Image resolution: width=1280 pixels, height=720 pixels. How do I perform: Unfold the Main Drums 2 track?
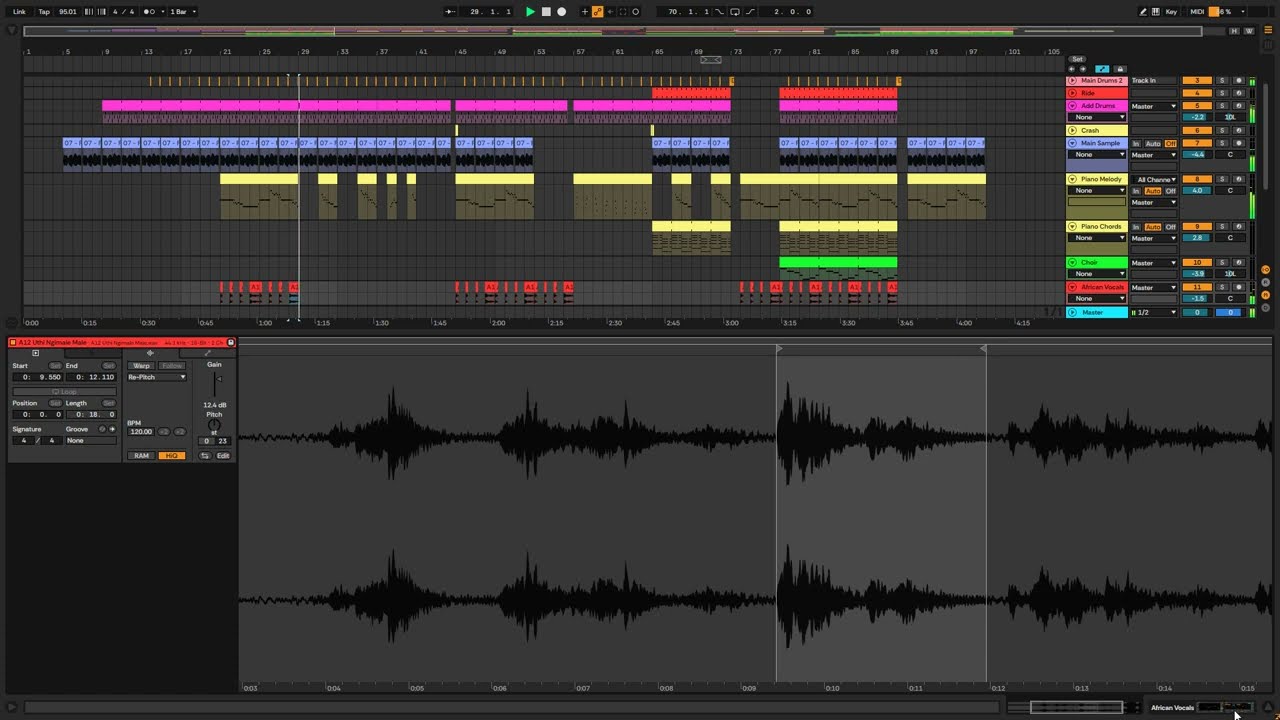click(1072, 80)
